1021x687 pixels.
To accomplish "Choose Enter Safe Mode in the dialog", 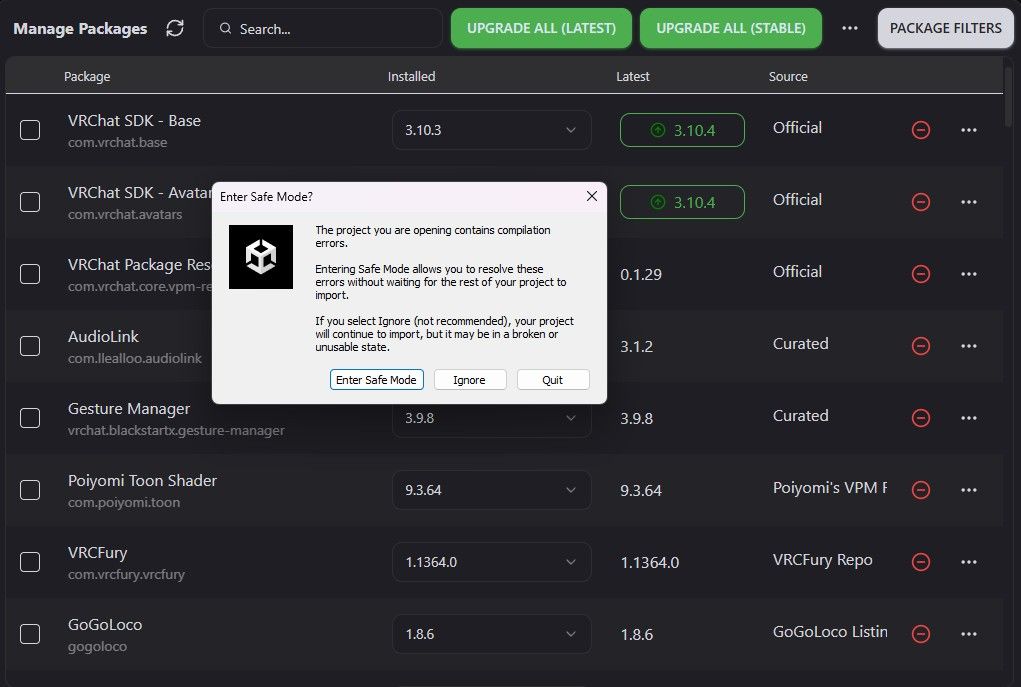I will 376,380.
